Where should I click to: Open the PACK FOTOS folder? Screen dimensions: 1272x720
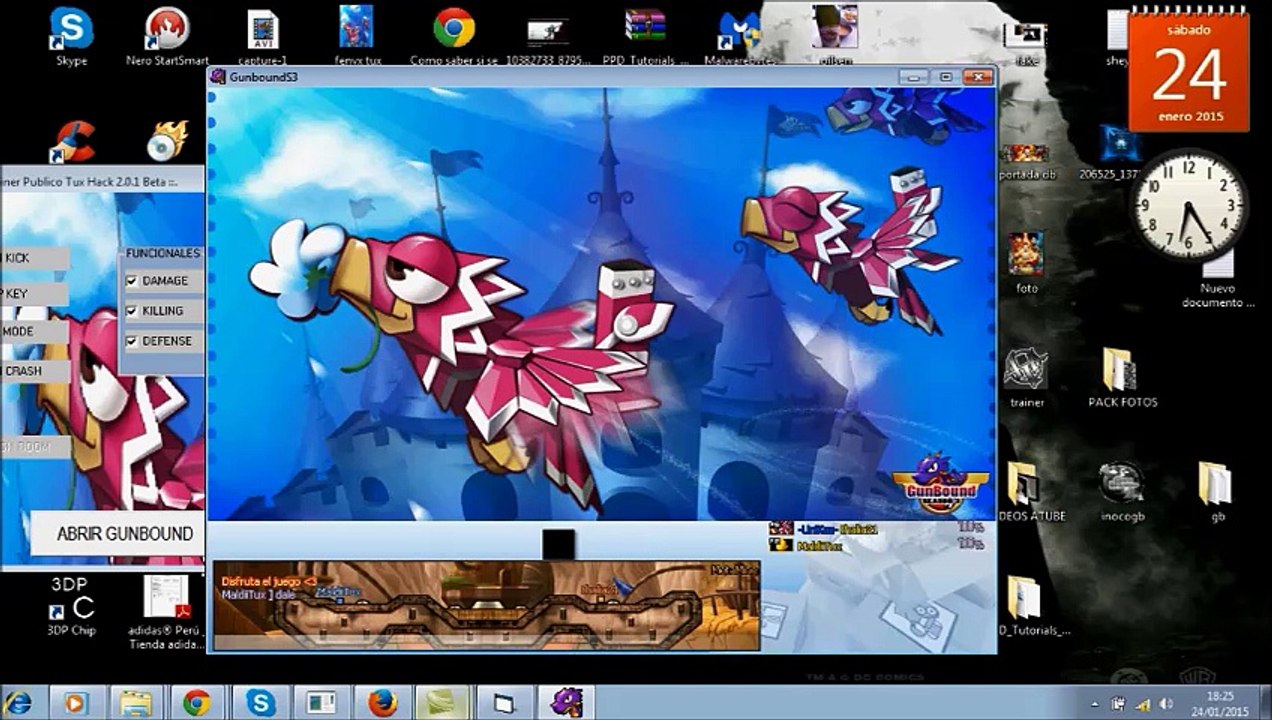coord(1122,377)
